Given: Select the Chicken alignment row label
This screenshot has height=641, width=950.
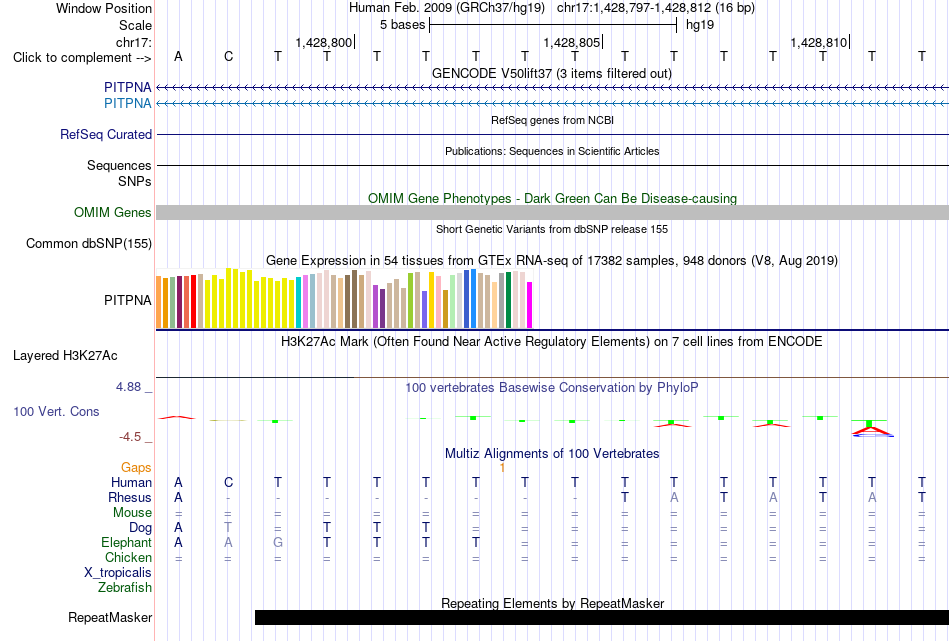Looking at the screenshot, I should click(128, 557).
